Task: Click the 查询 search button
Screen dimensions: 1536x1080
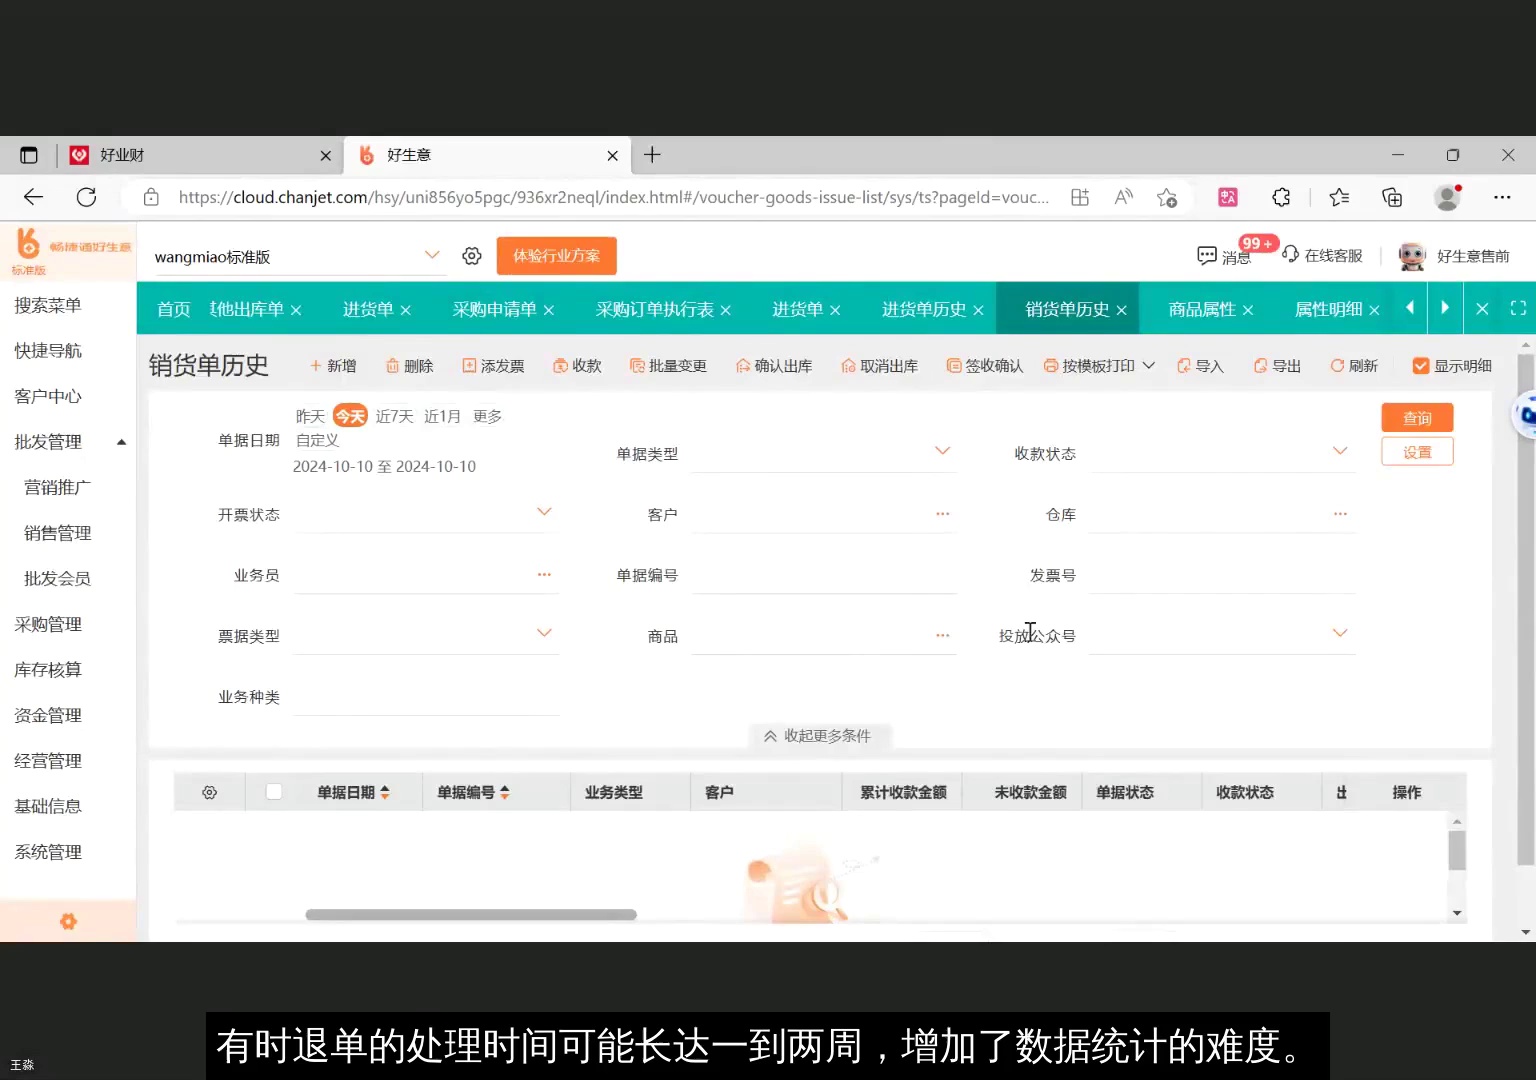Action: click(1417, 417)
